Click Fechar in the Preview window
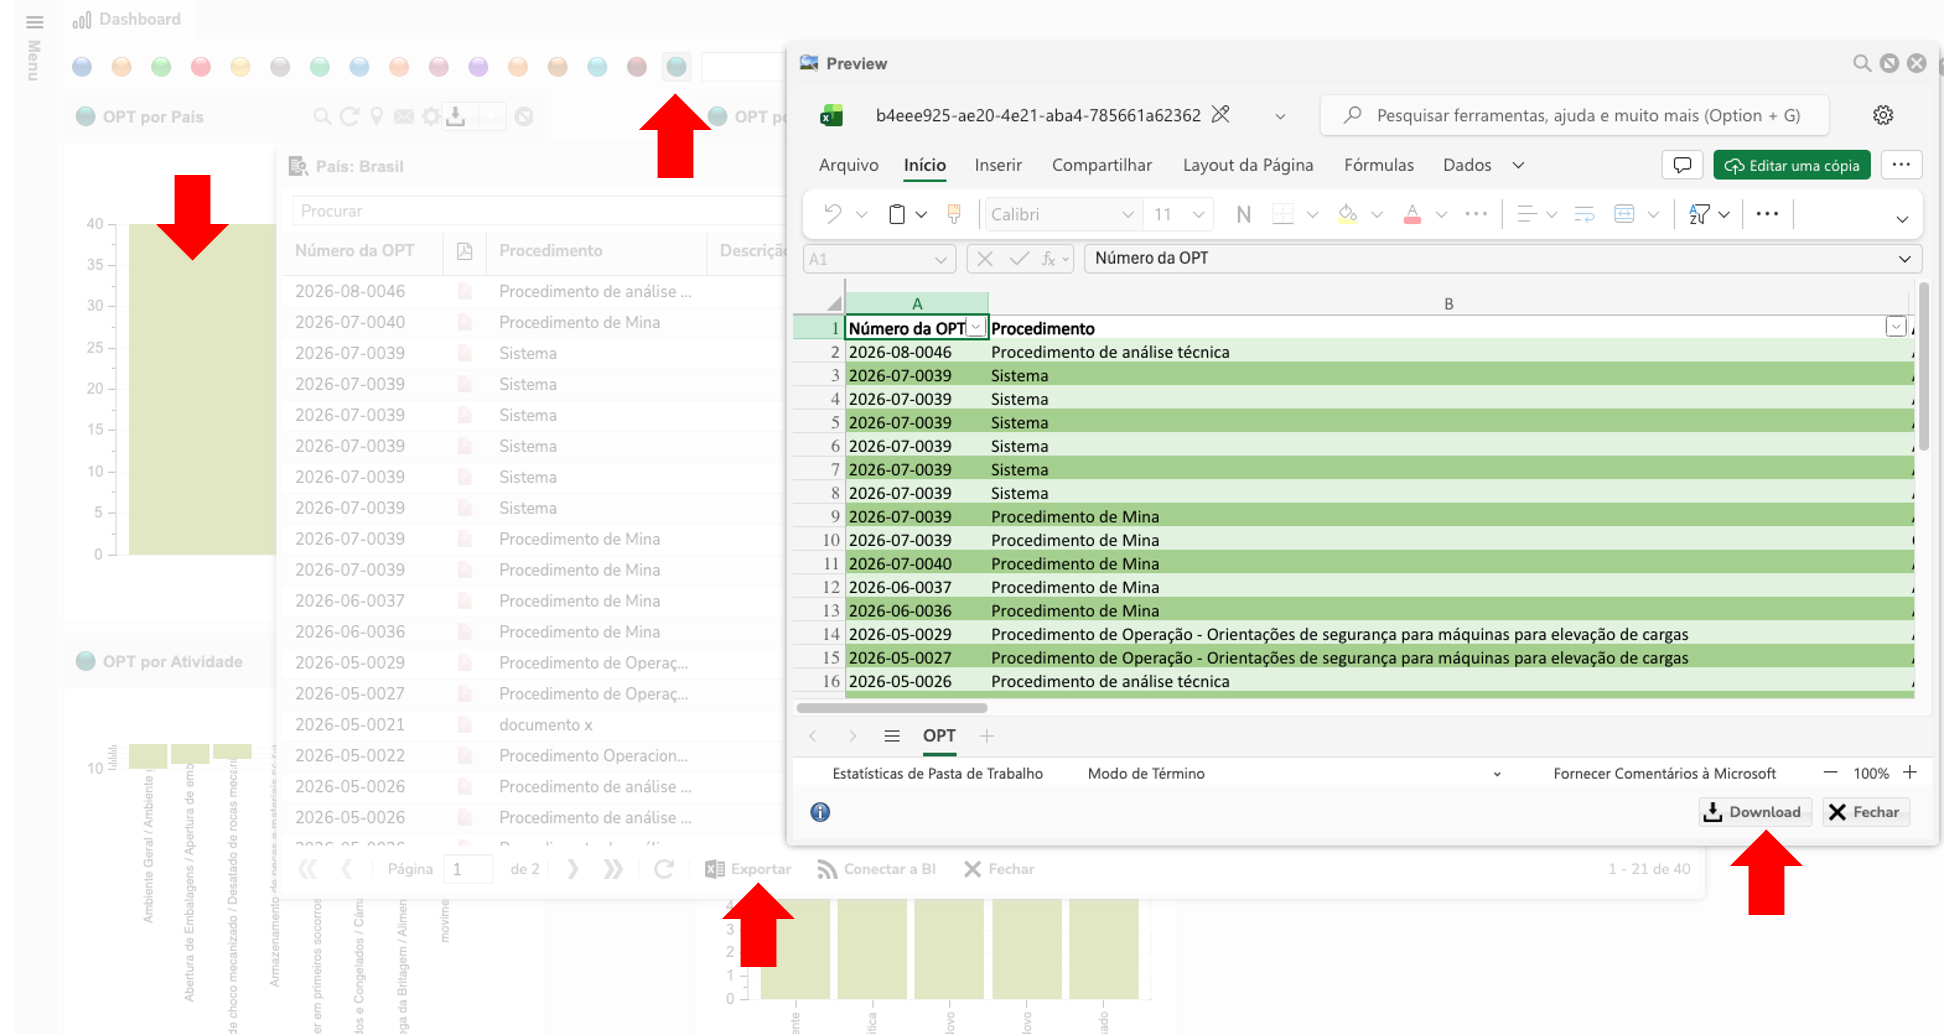This screenshot has height=1034, width=1944. (1866, 812)
